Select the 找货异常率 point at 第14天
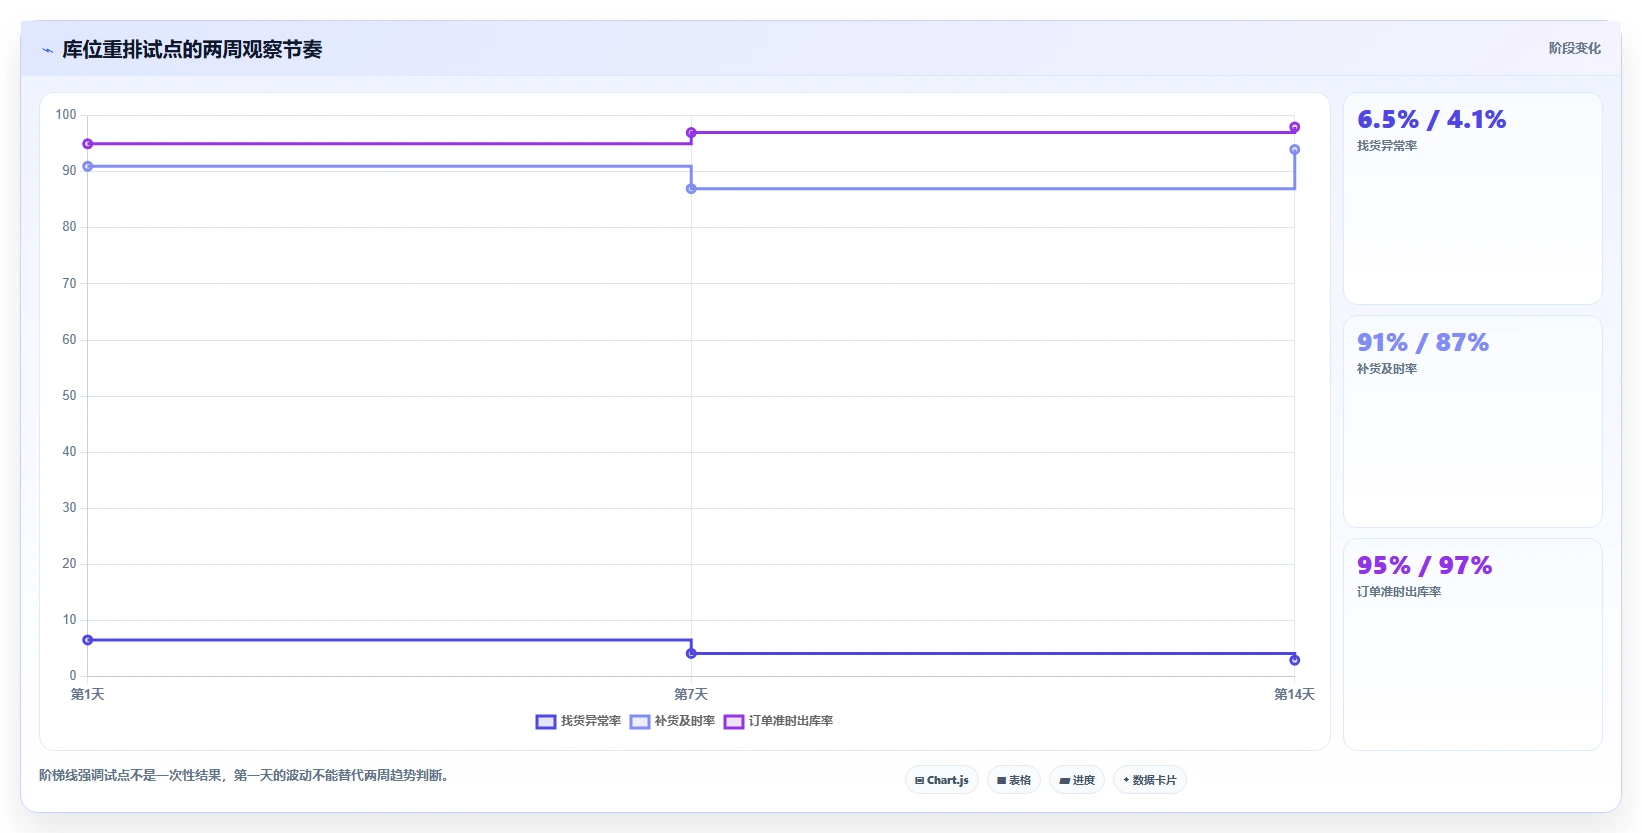 click(x=1295, y=660)
